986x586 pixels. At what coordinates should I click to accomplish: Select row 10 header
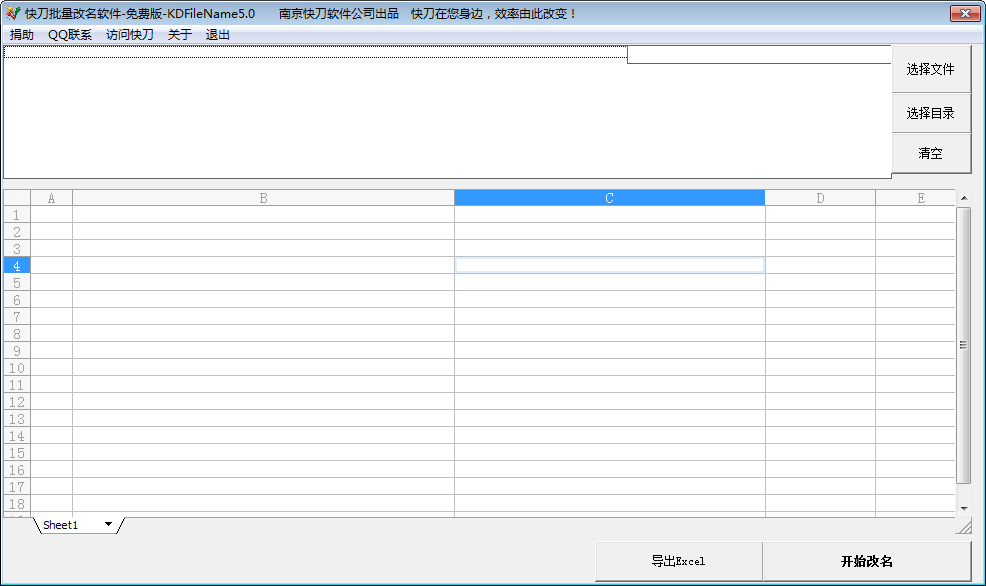(x=17, y=368)
